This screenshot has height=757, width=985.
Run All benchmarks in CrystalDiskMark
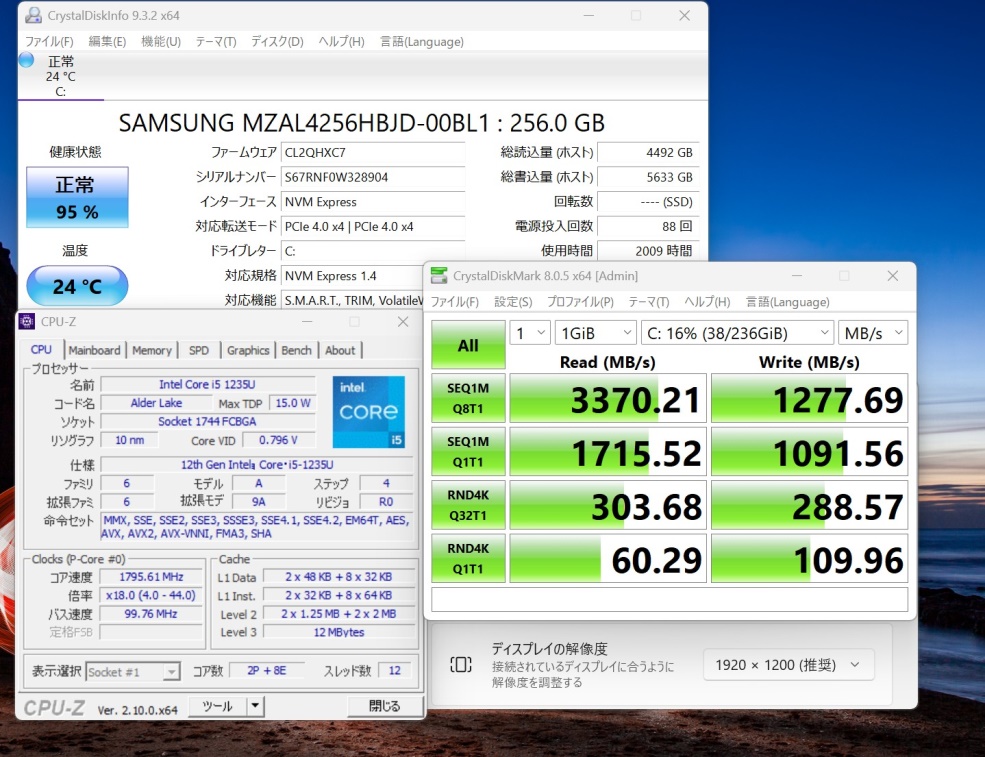click(x=468, y=344)
